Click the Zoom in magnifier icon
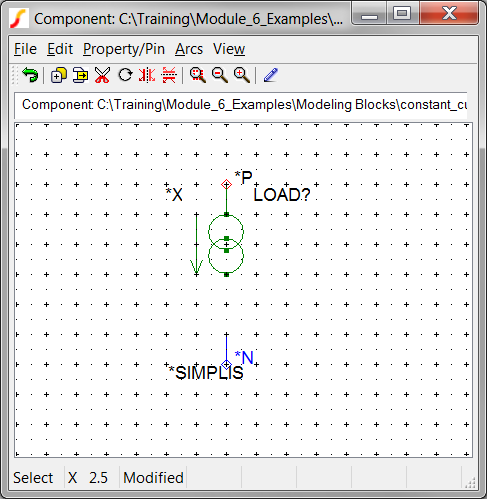Viewport: 487px width, 499px height. click(x=242, y=75)
